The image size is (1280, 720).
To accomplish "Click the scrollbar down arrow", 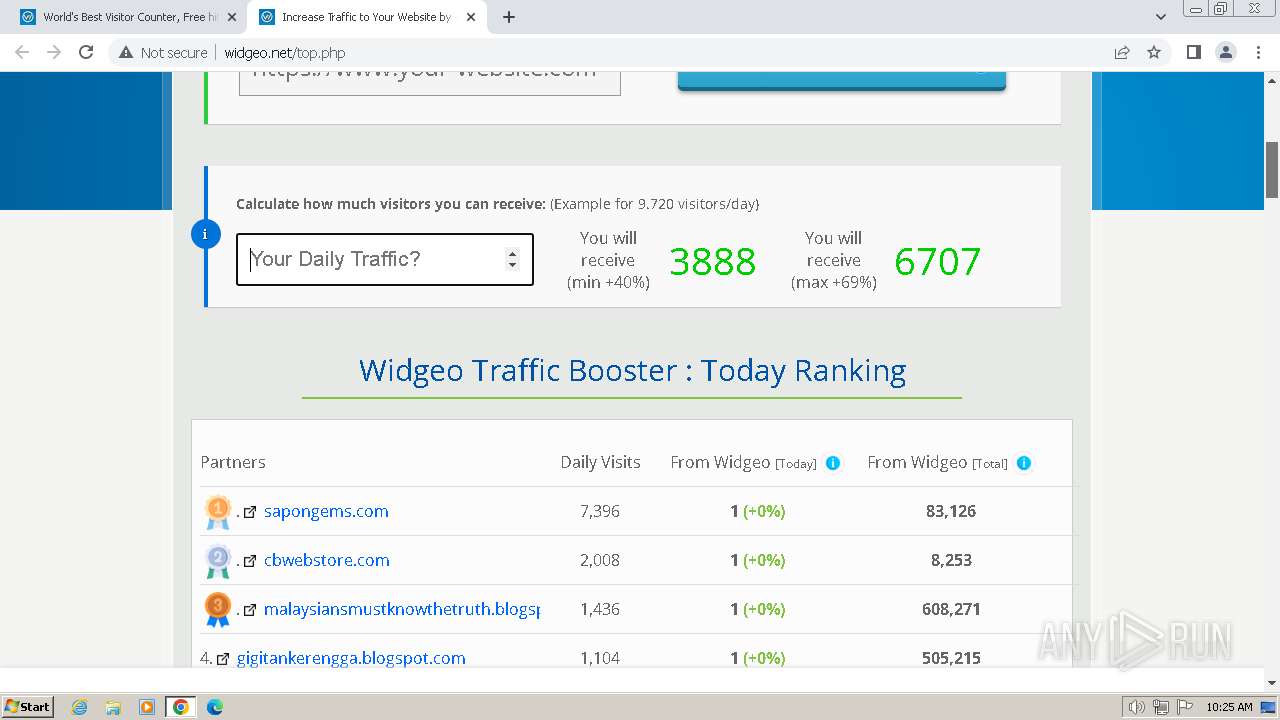I will pos(1272,682).
